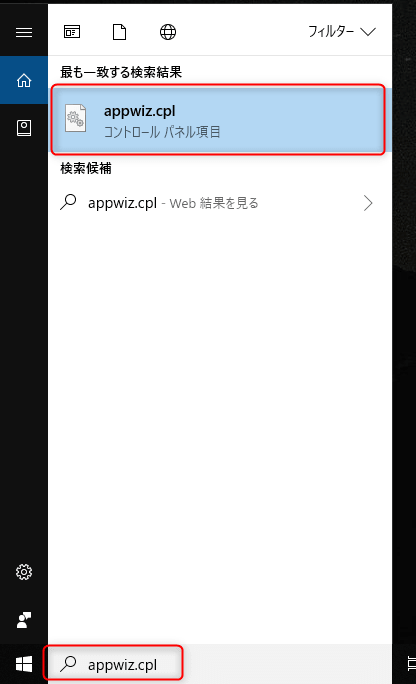
Task: Open appwiz.cpl web search suggestion
Action: point(218,203)
